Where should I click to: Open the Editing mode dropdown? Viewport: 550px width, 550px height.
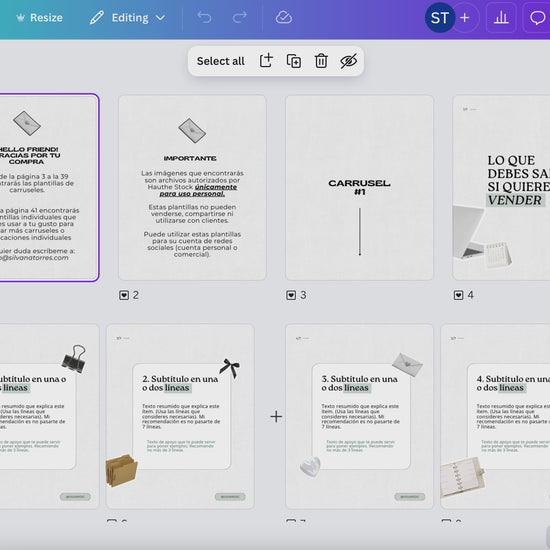pos(128,18)
